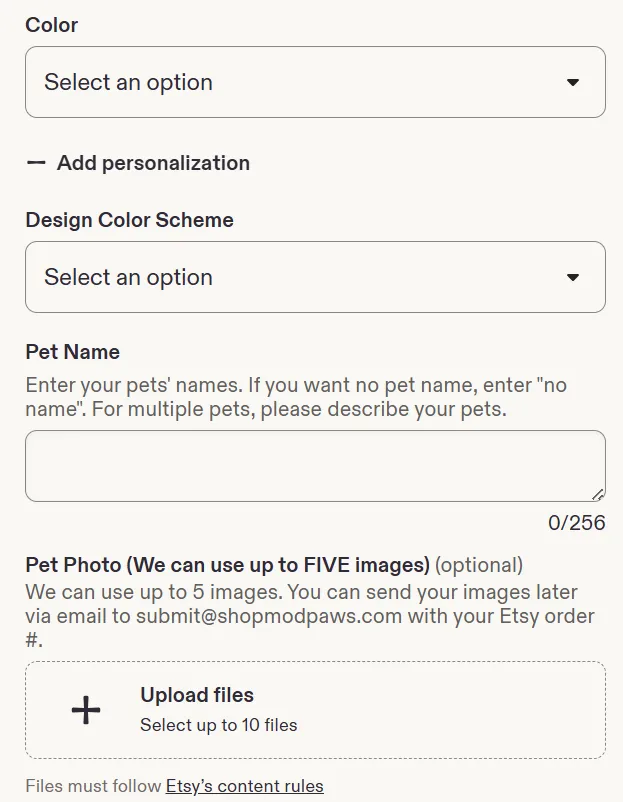Click the 0/256 character counter
The width and height of the screenshot is (623, 802).
point(576,523)
